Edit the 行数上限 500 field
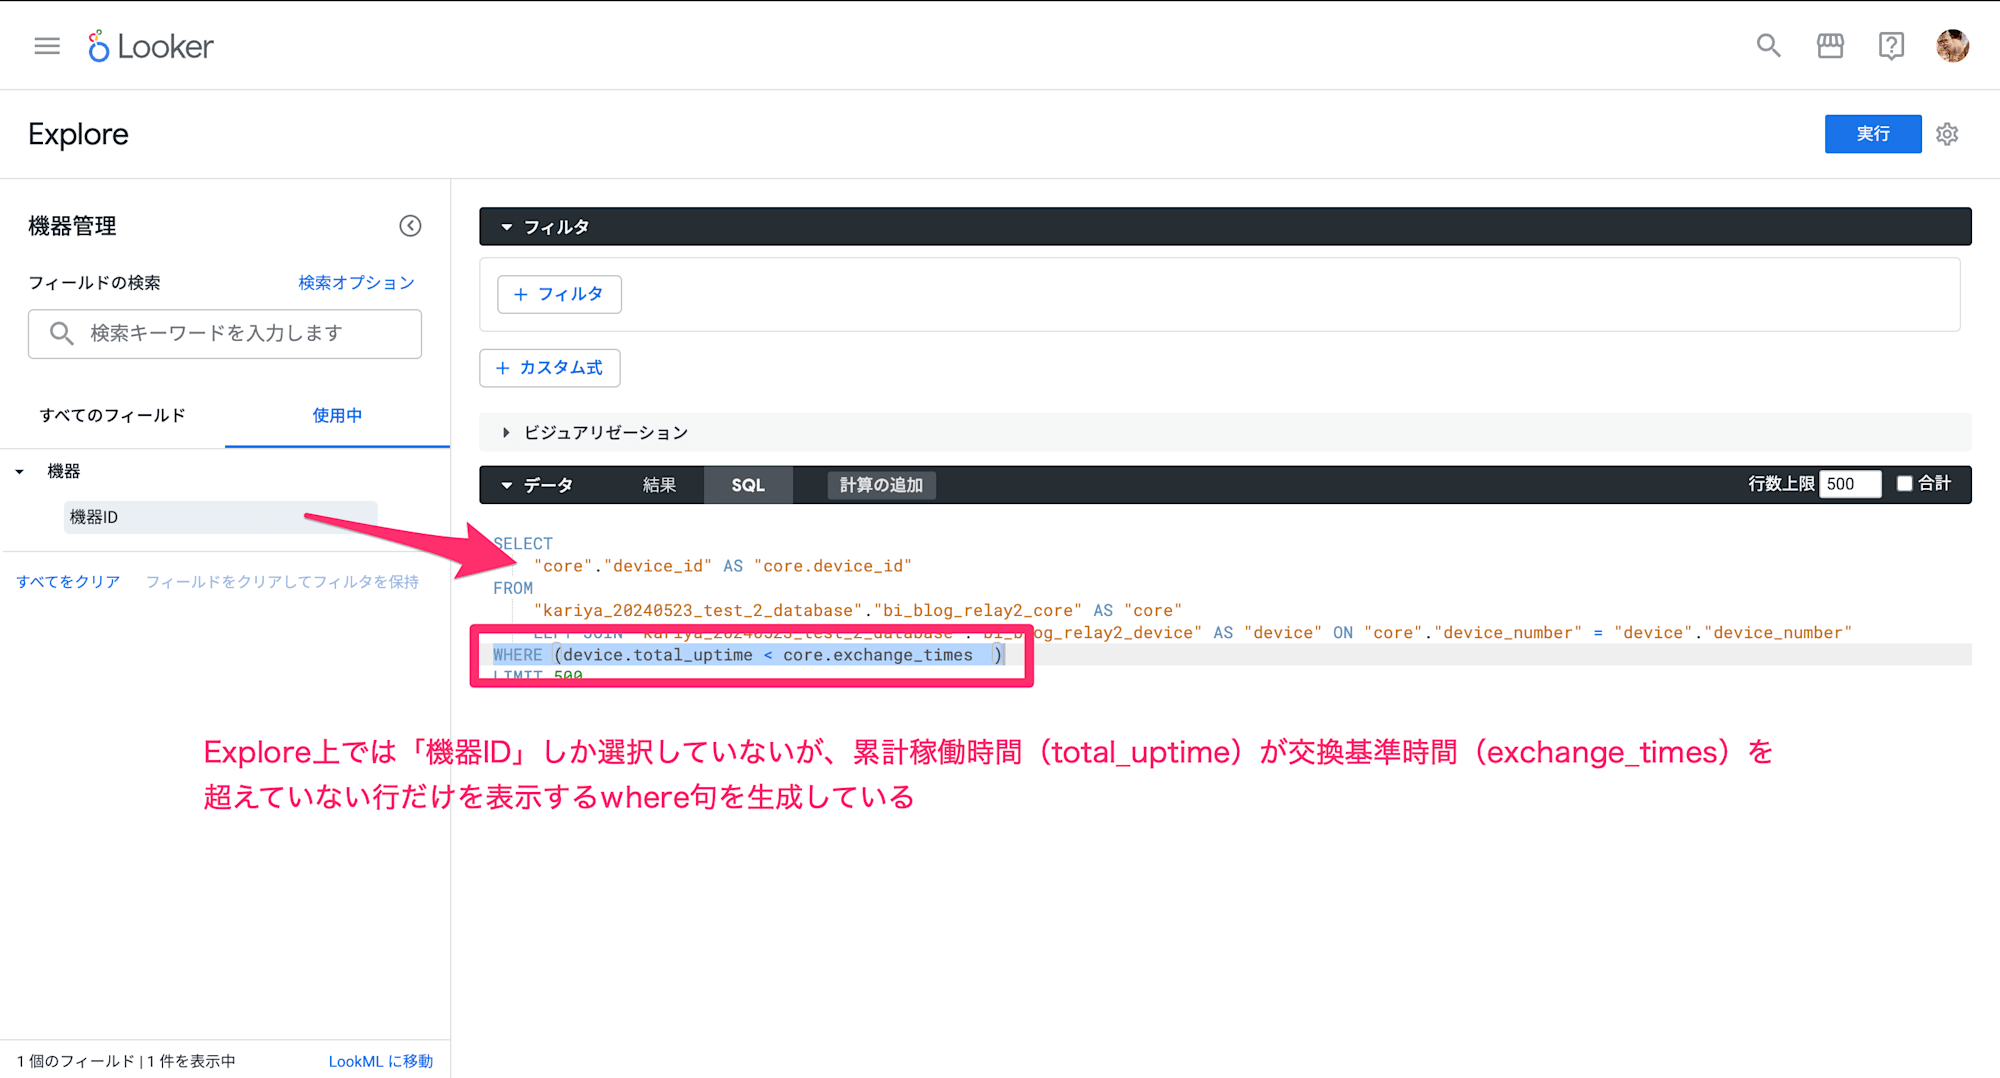2000x1078 pixels. pos(1849,484)
